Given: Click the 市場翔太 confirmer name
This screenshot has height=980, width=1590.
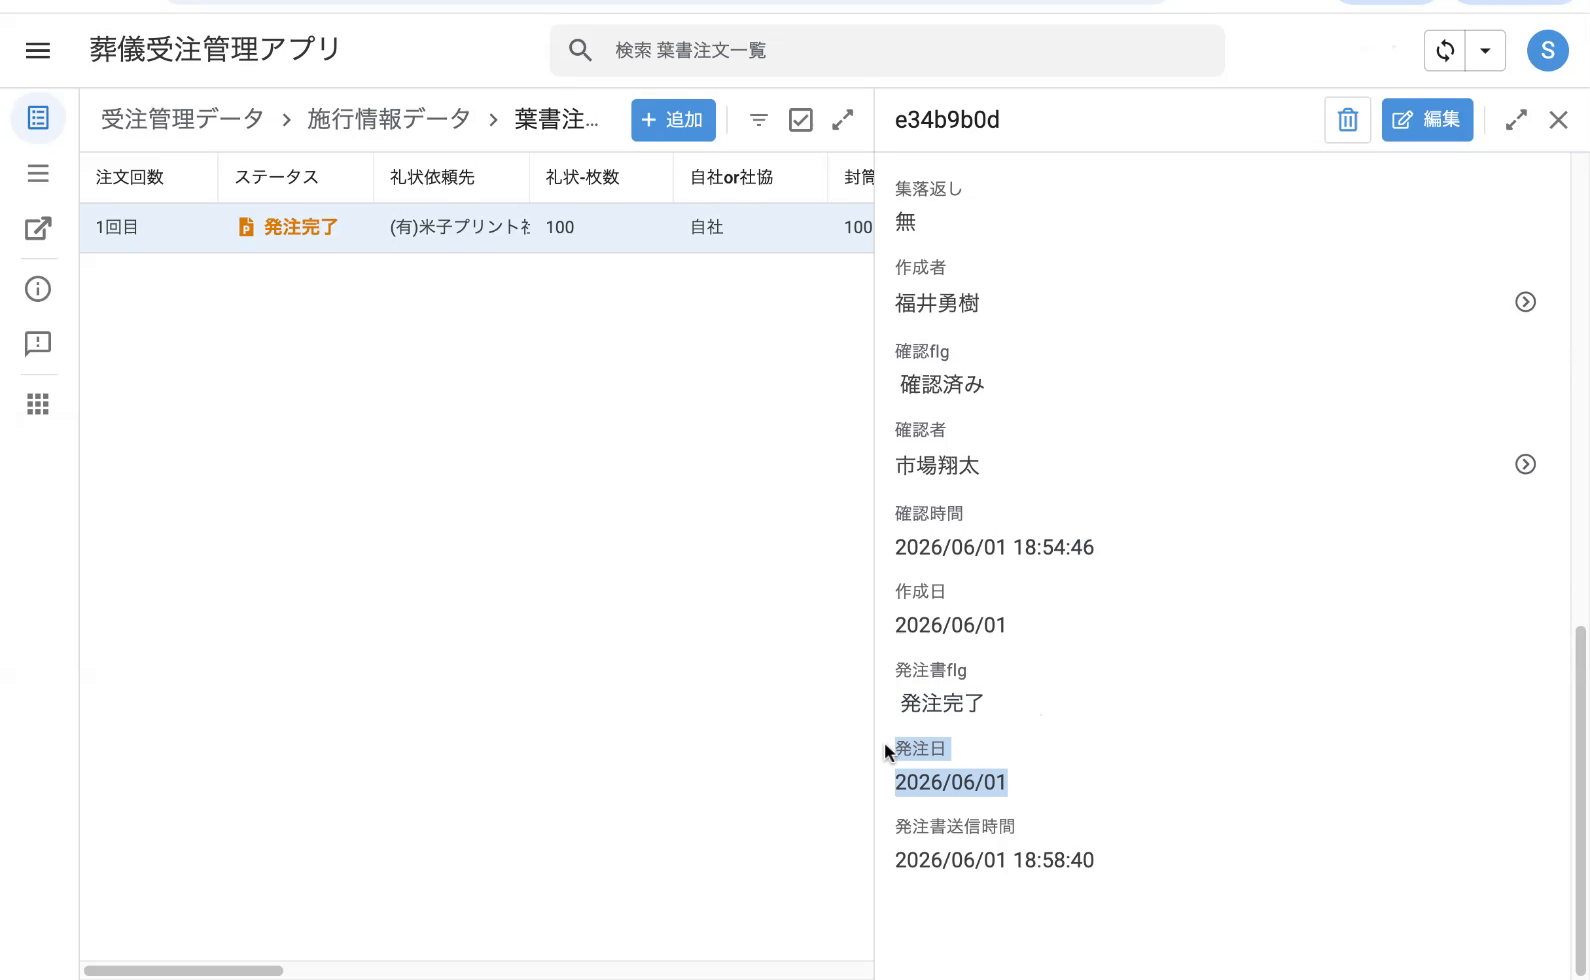Looking at the screenshot, I should tap(937, 465).
